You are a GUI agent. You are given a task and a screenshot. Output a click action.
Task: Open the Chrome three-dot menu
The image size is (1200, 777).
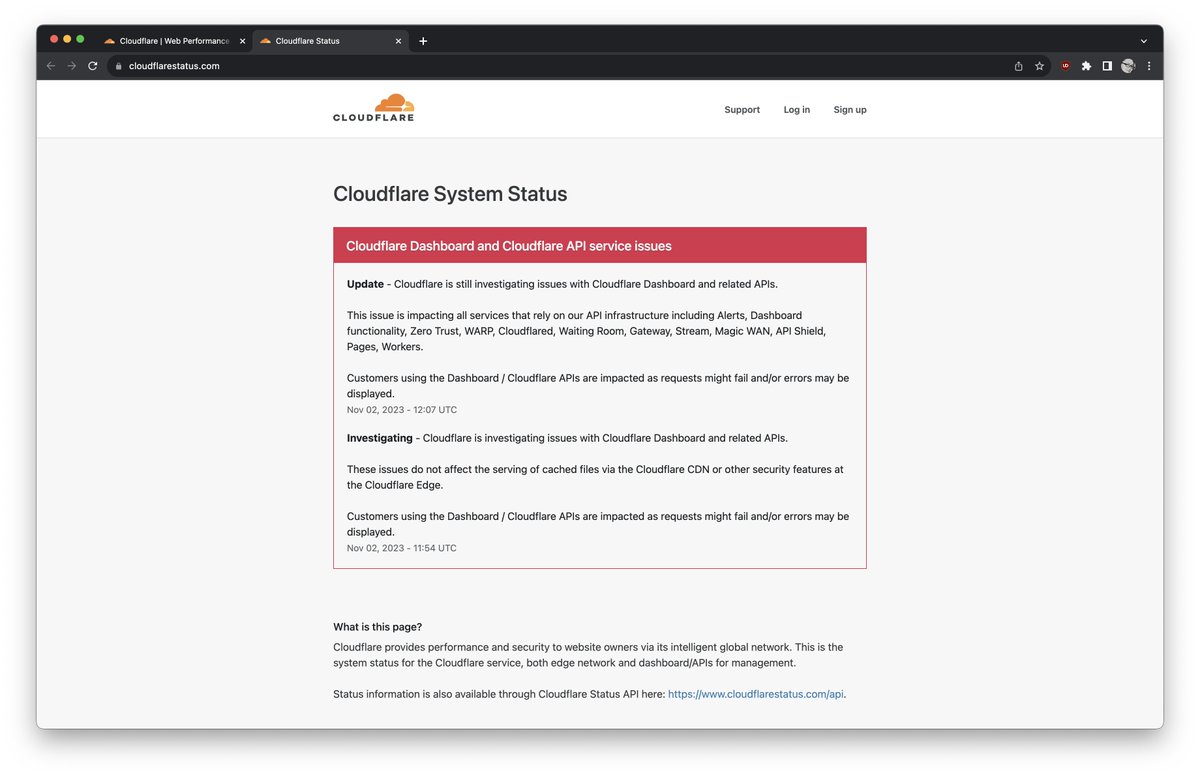tap(1149, 66)
